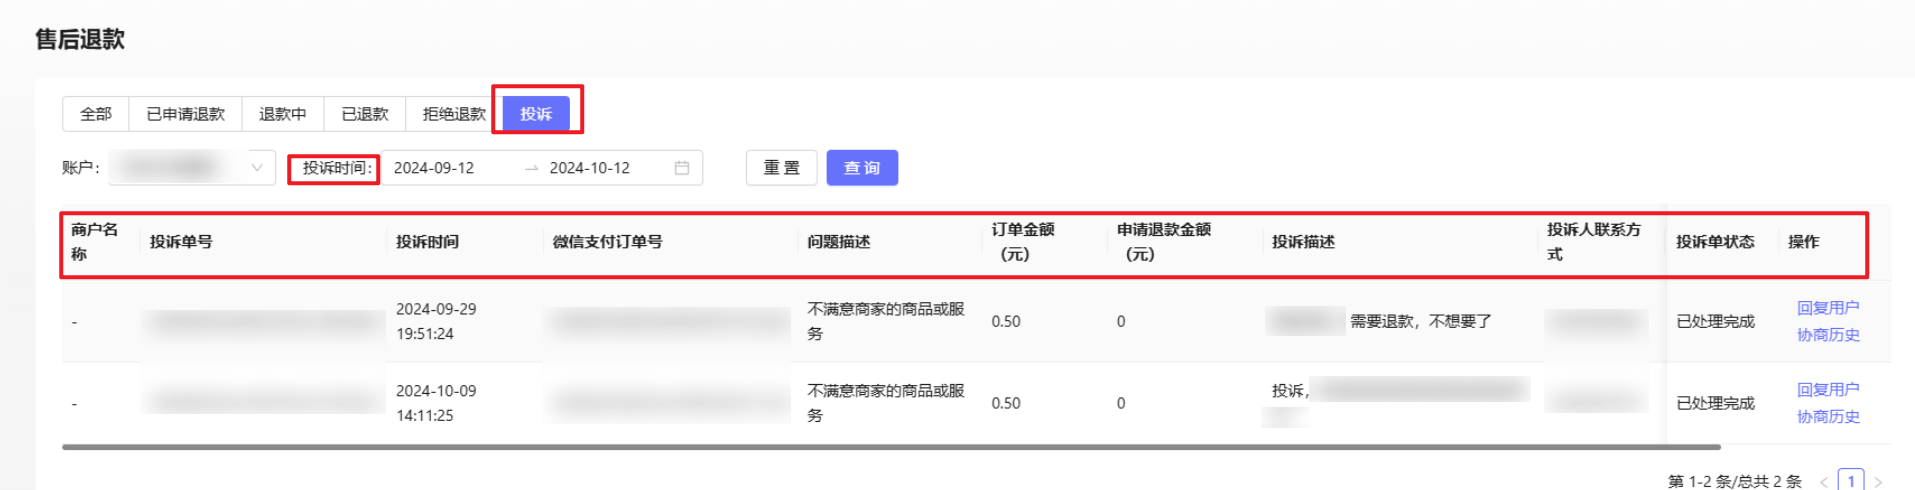Click the 查询 search button
This screenshot has height=490, width=1915.
click(862, 168)
